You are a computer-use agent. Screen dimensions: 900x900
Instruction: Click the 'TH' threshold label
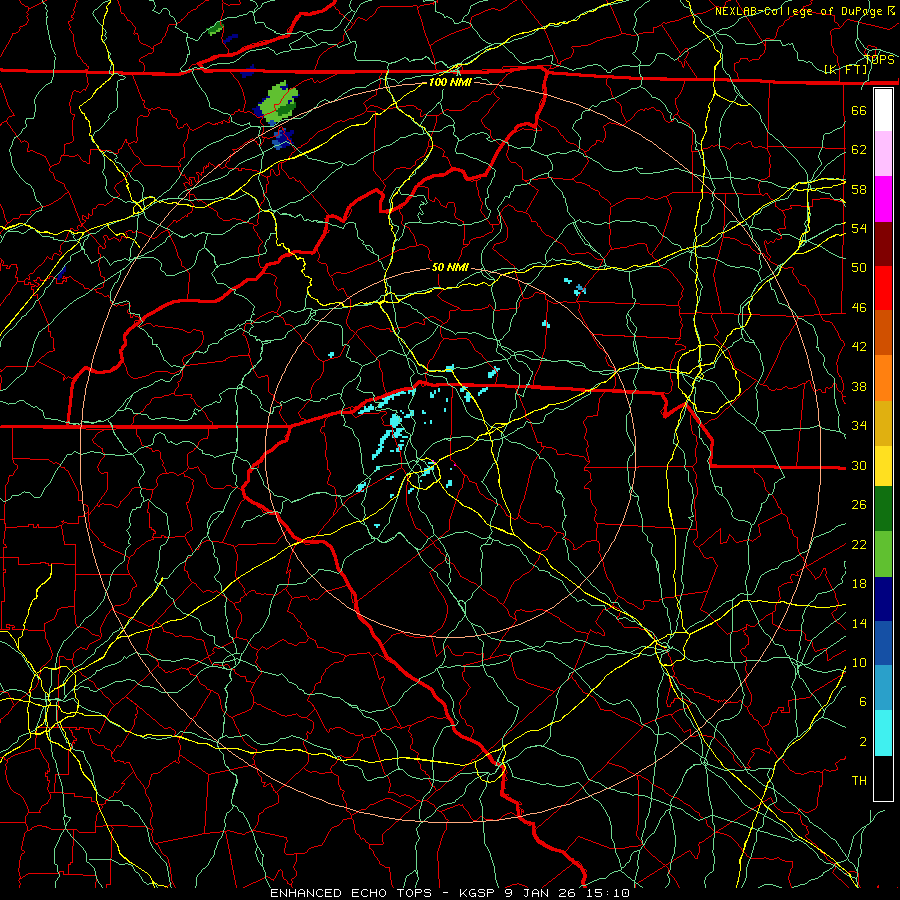[859, 781]
